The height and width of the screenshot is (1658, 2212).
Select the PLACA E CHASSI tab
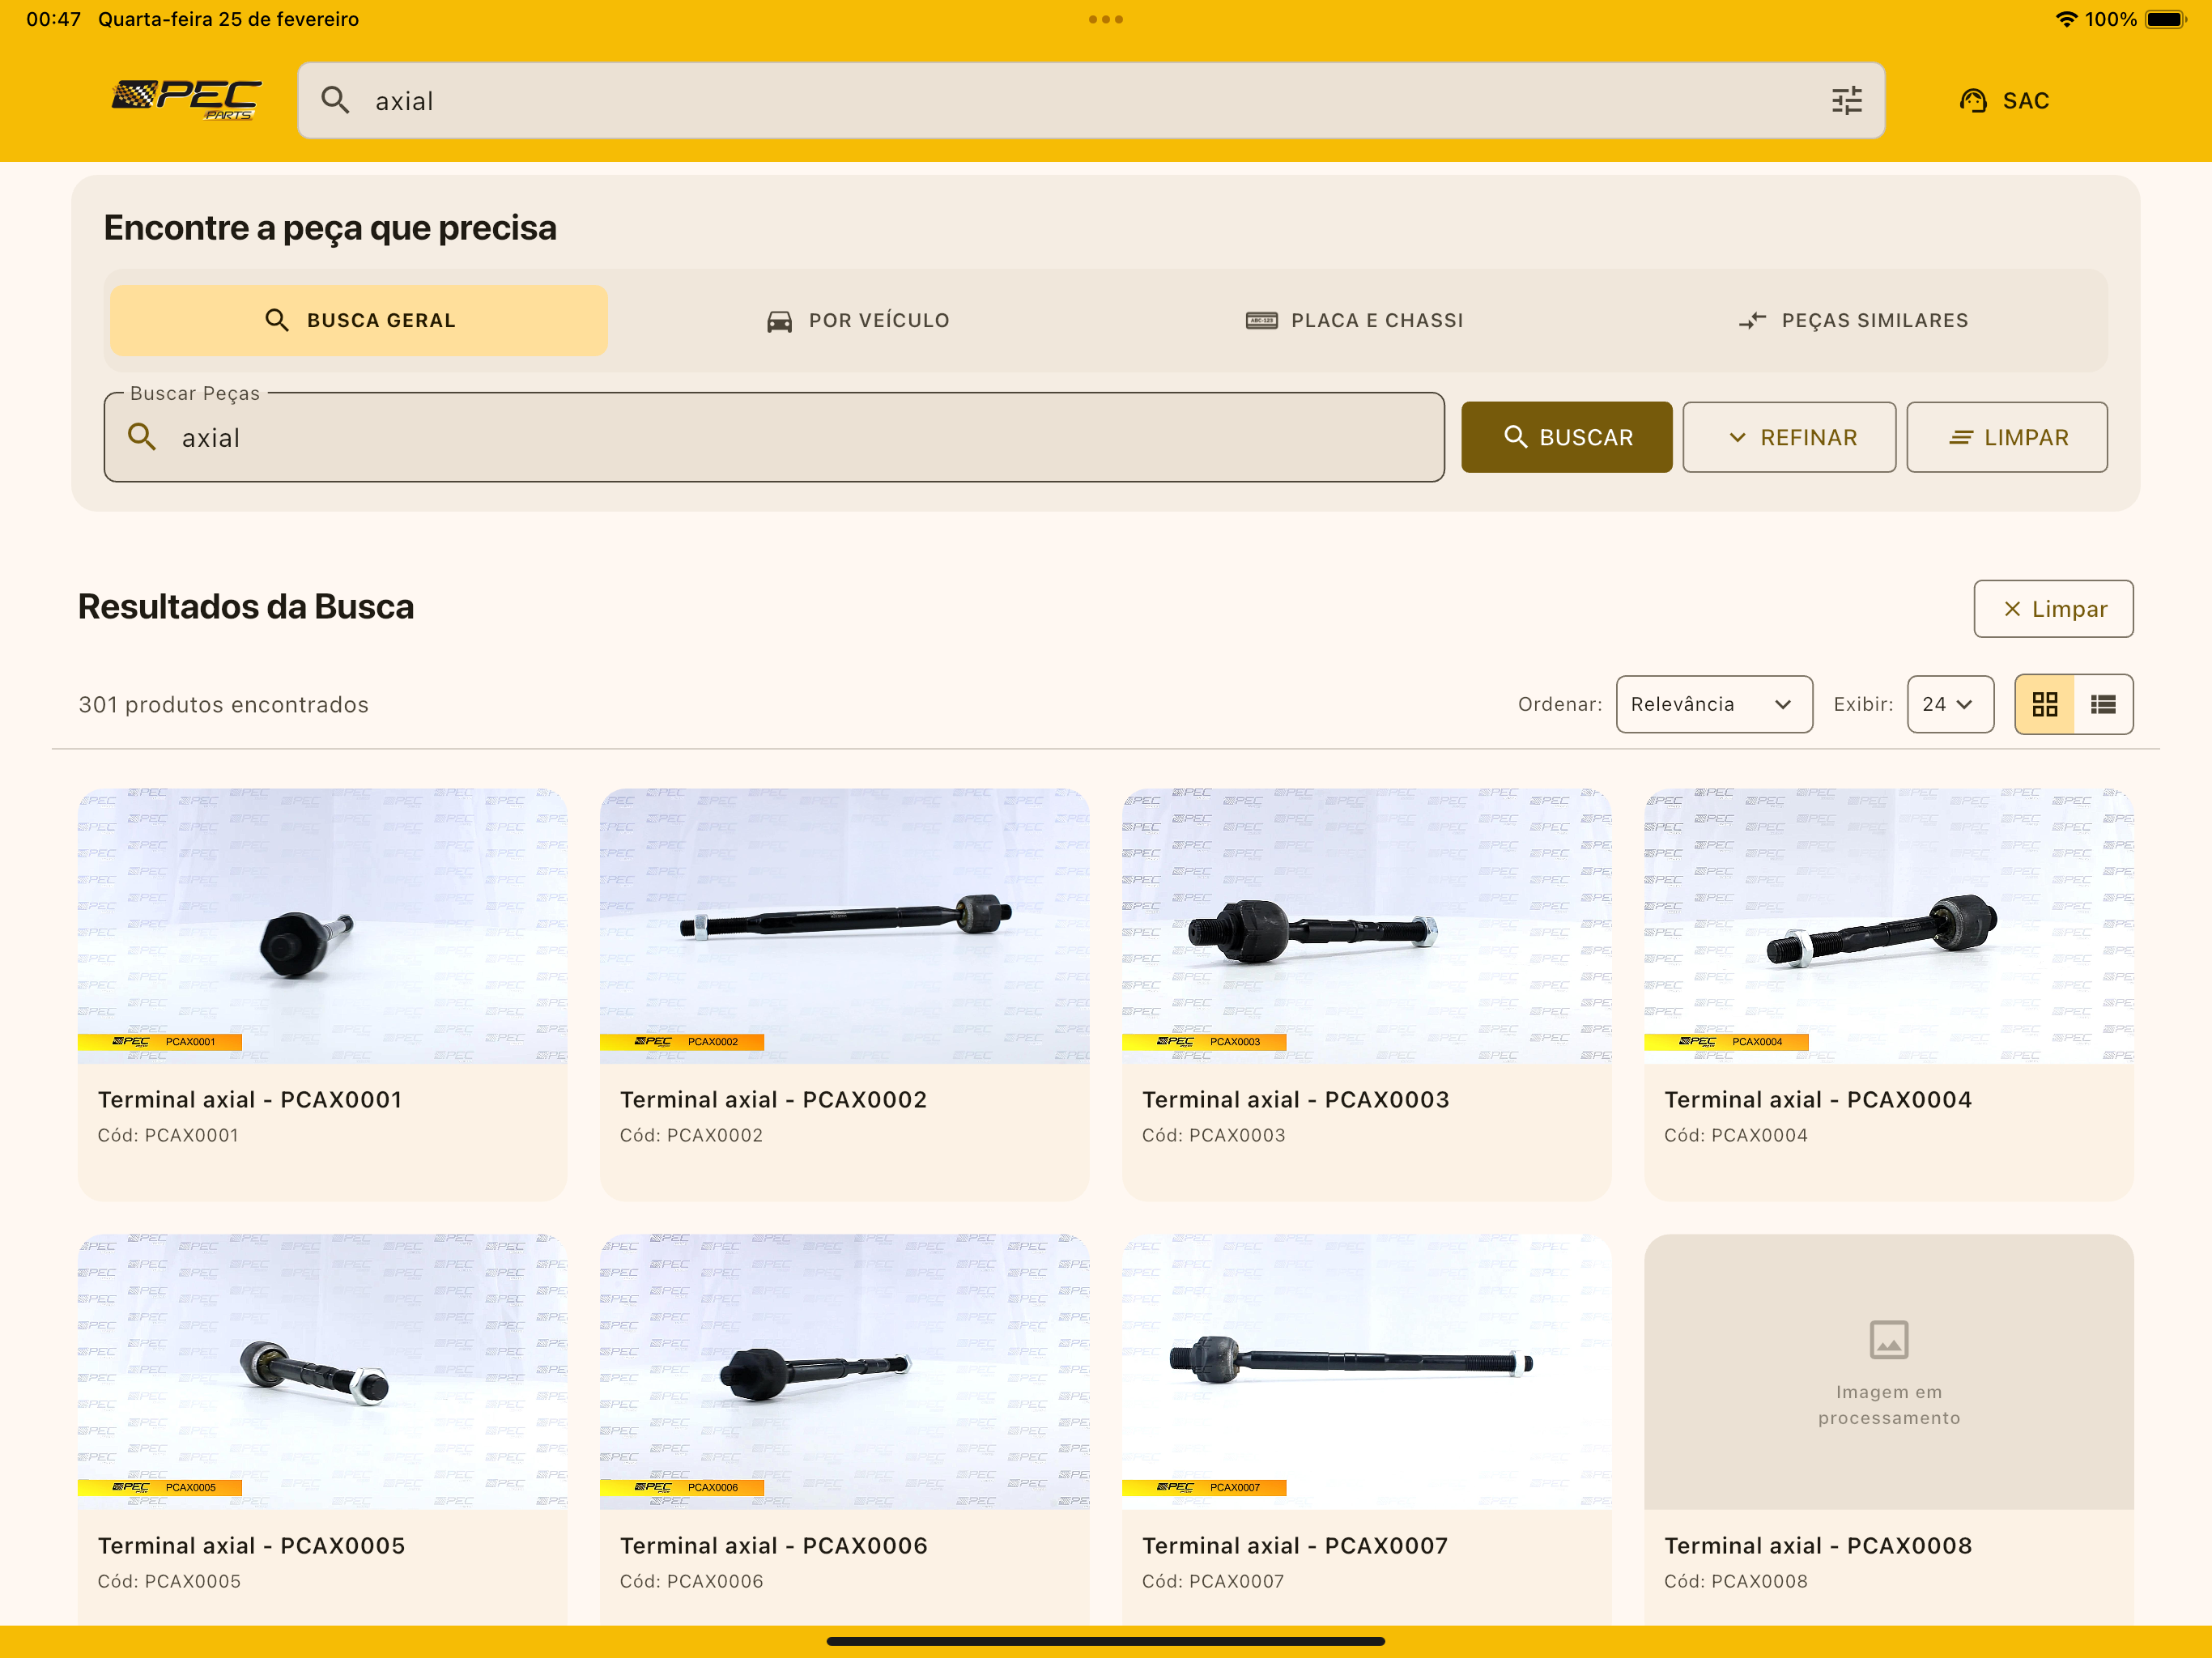(x=1354, y=320)
